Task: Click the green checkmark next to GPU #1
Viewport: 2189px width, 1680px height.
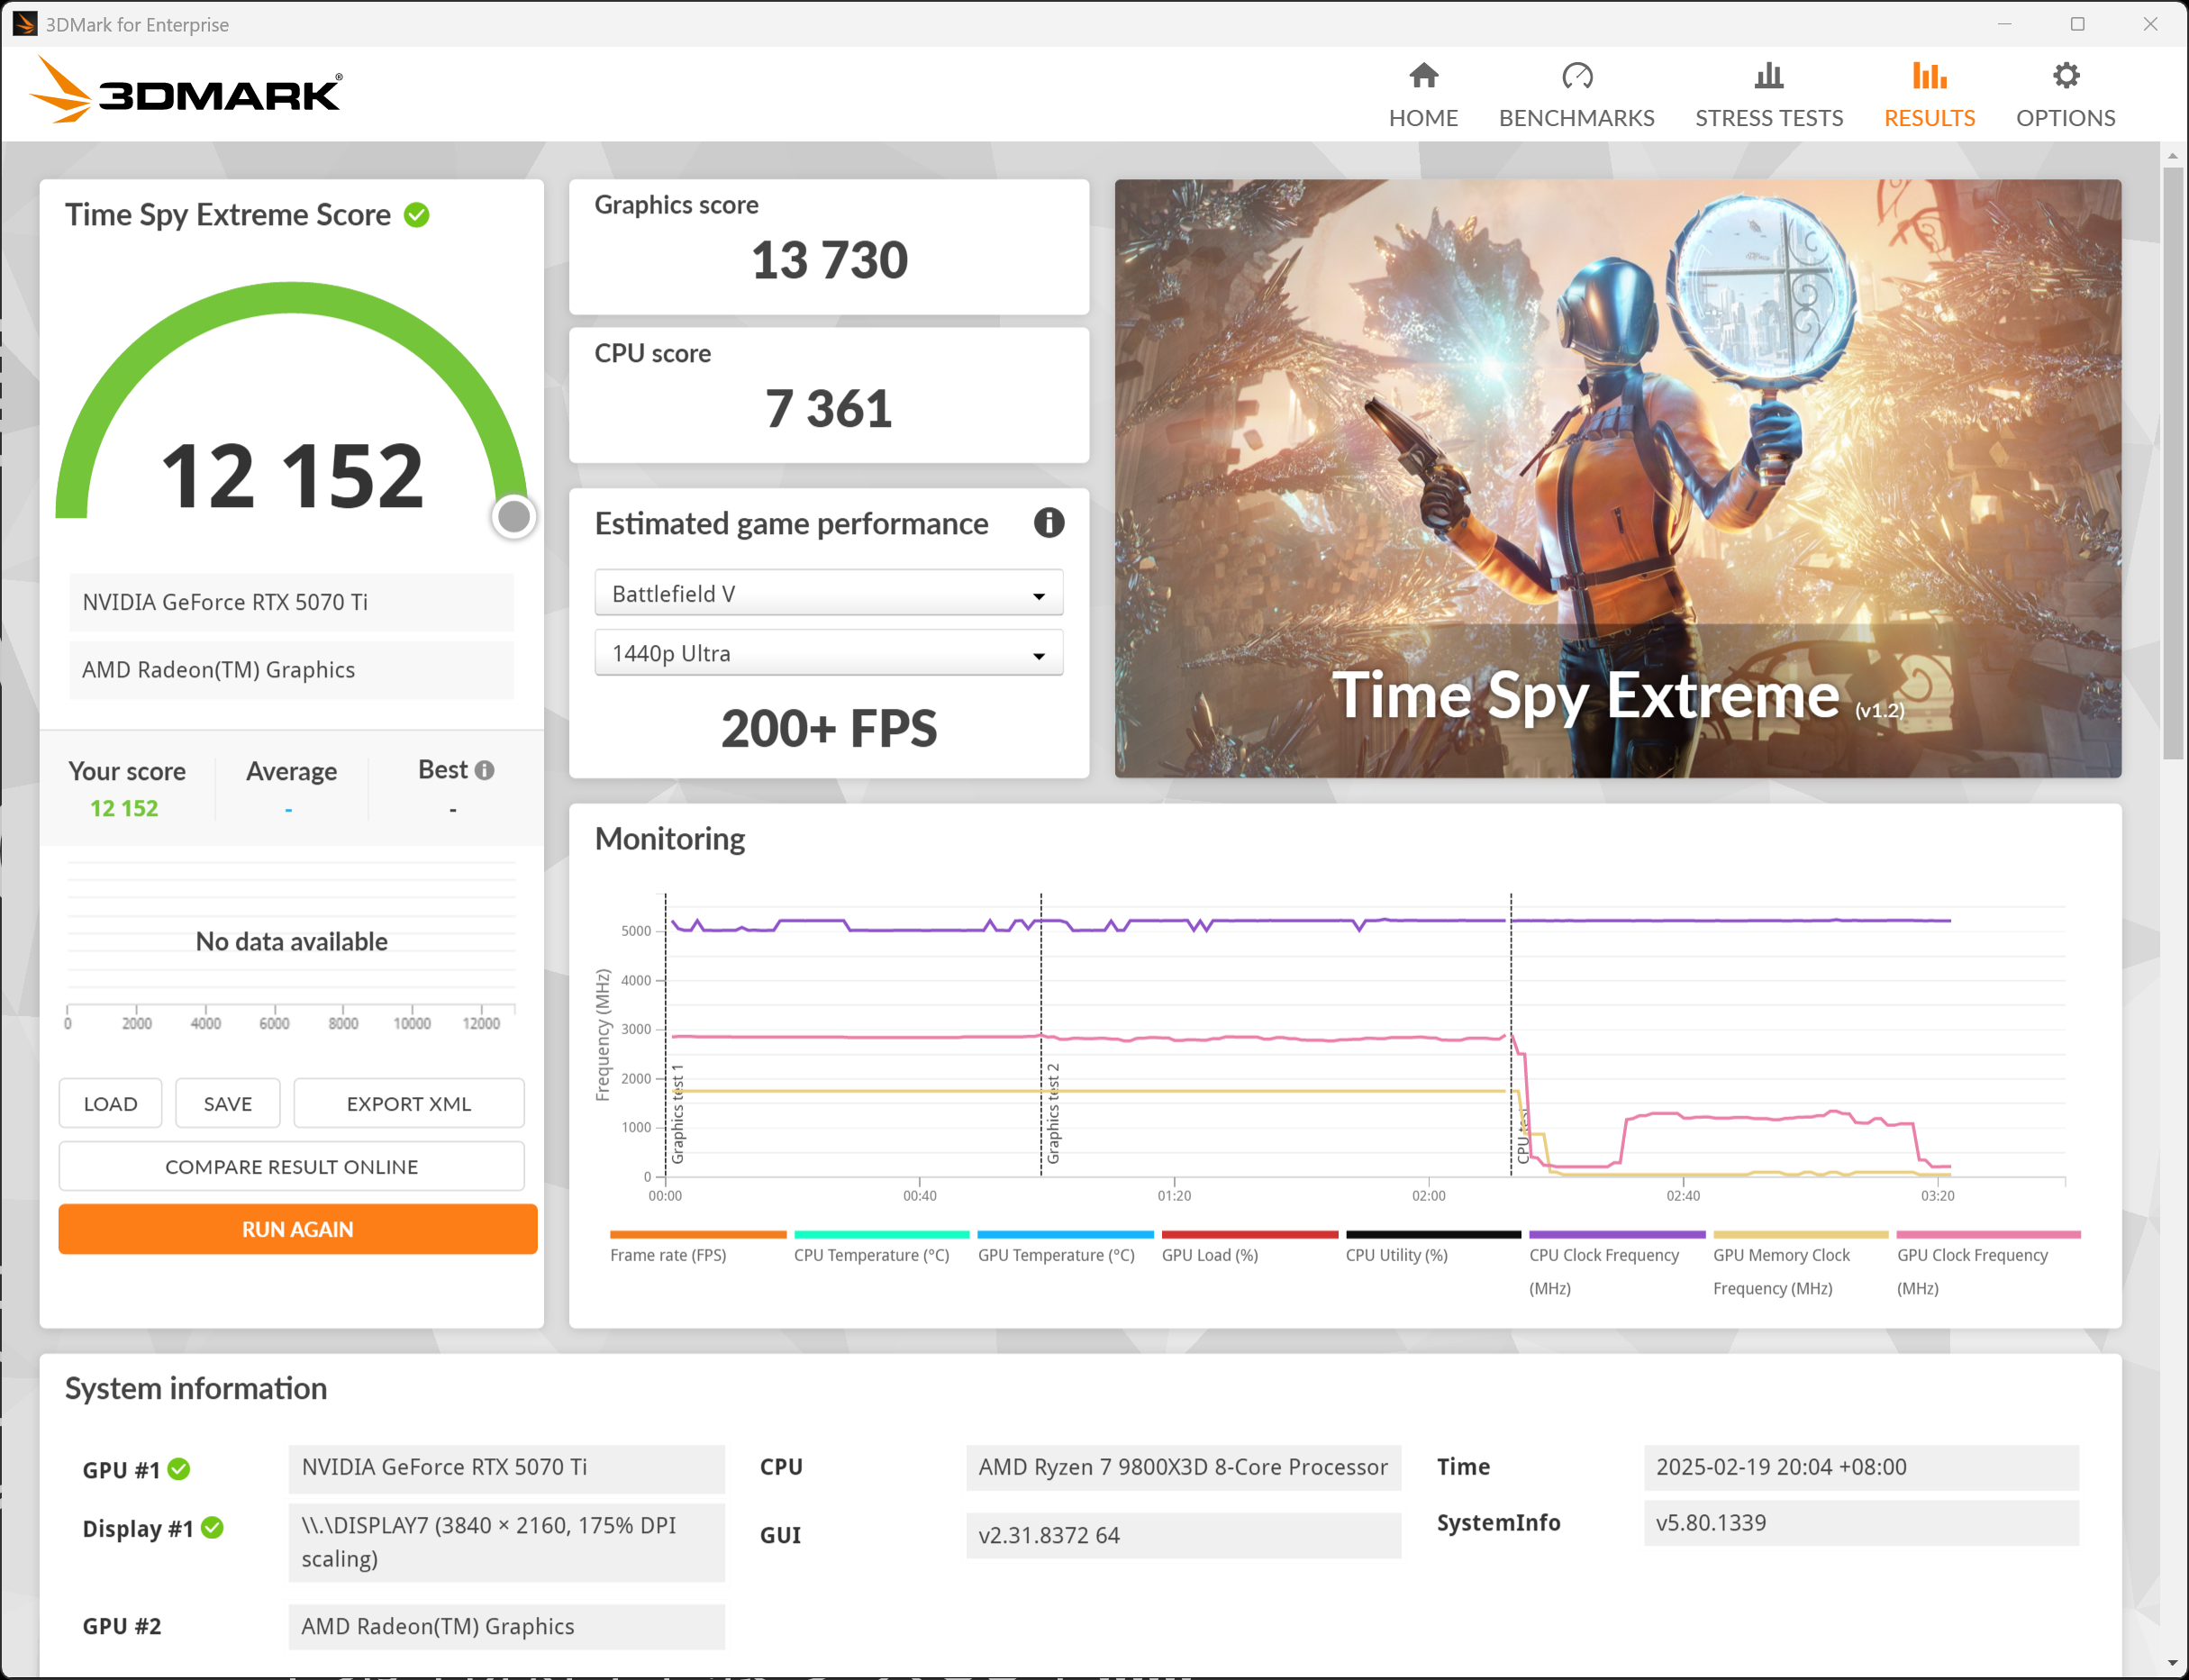Action: [x=179, y=1469]
